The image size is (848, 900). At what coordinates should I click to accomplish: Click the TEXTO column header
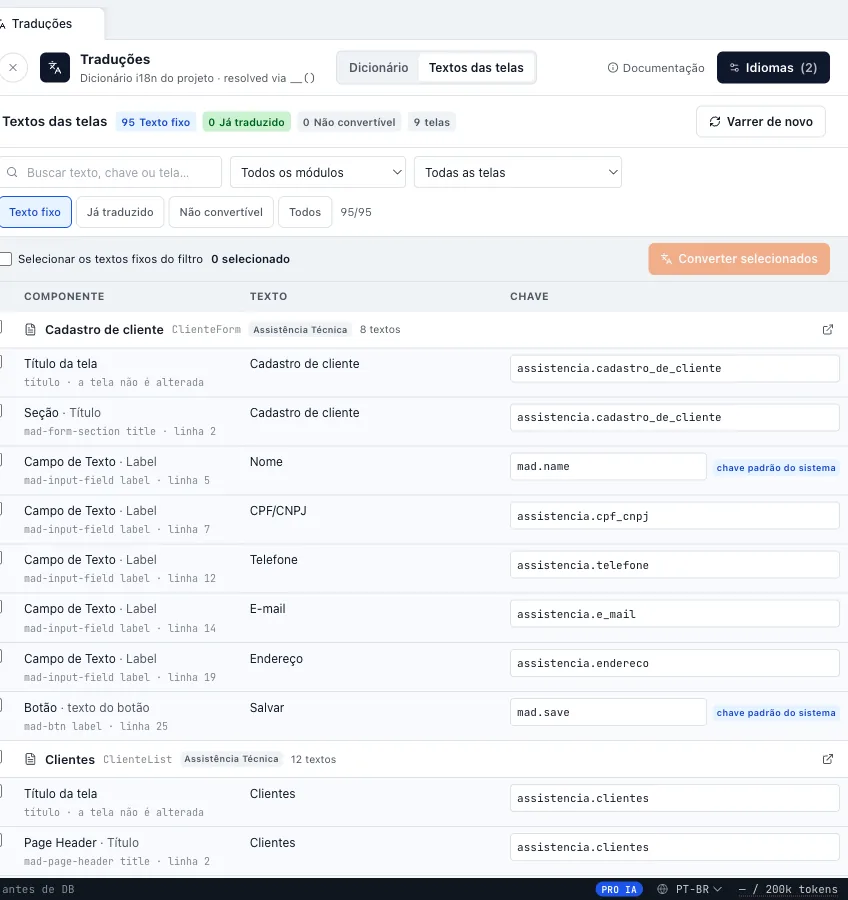click(268, 296)
